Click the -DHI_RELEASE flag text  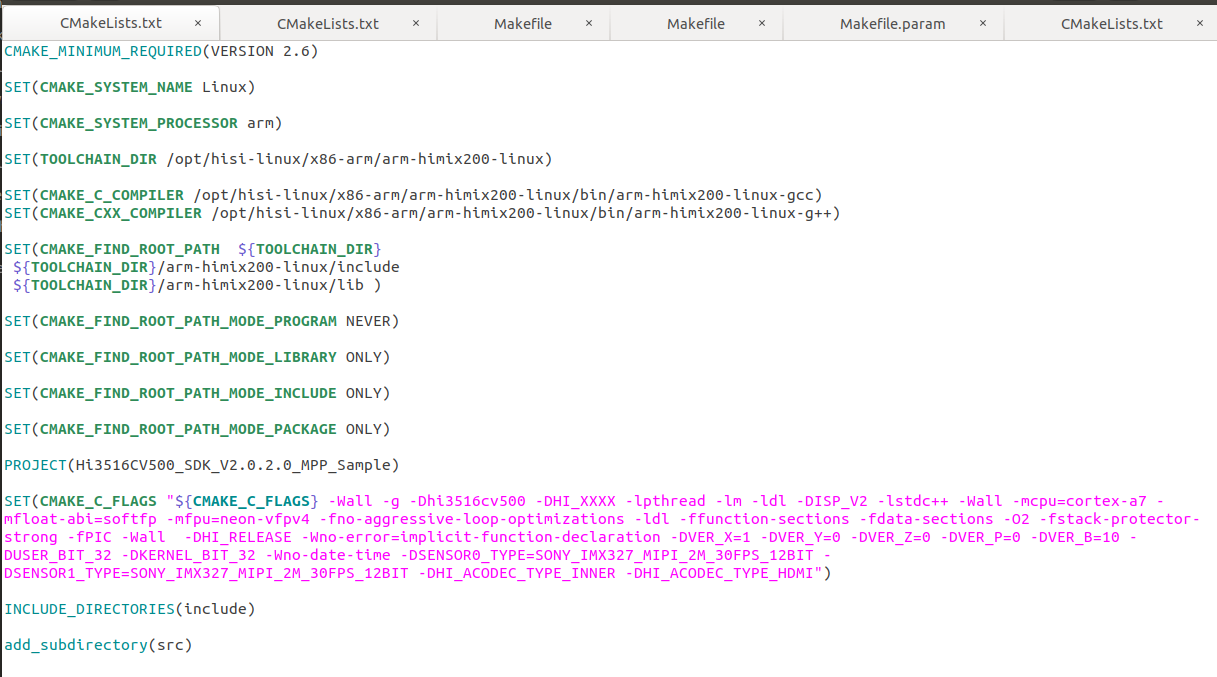(x=238, y=537)
